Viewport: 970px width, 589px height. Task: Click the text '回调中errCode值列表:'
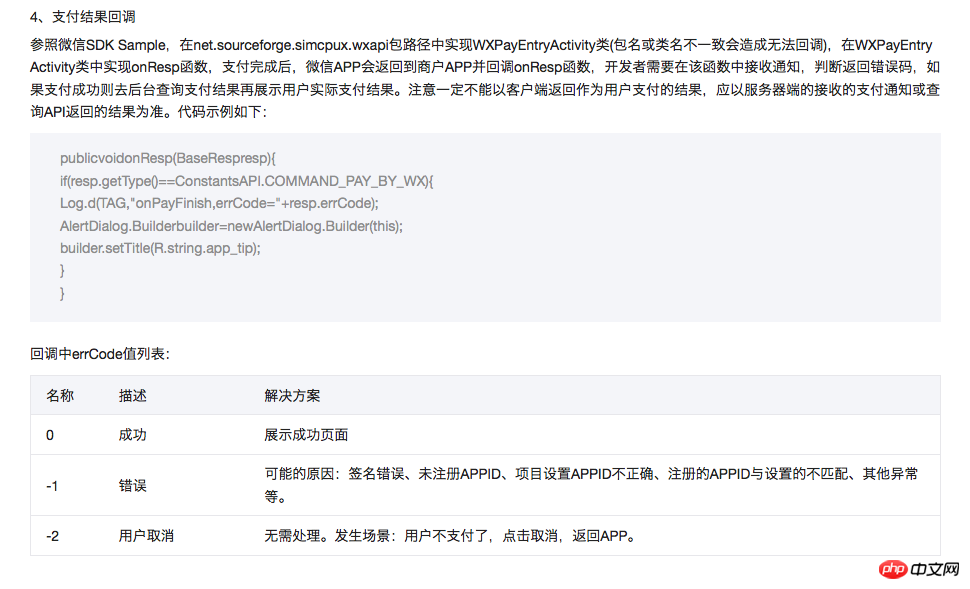coord(100,354)
